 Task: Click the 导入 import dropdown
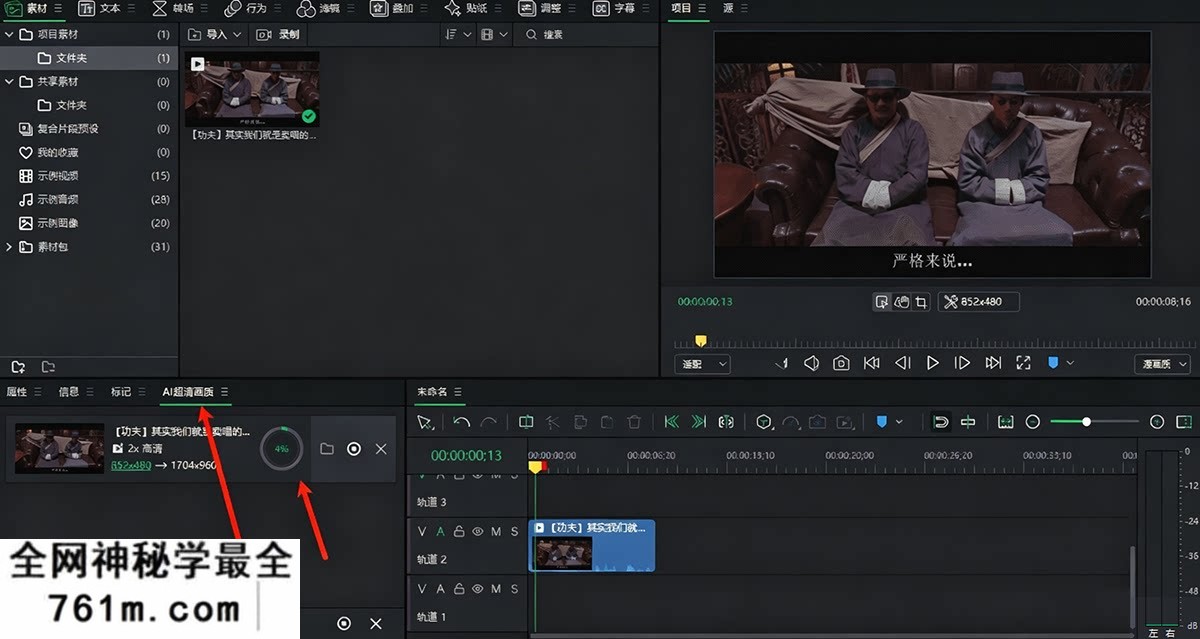click(215, 34)
